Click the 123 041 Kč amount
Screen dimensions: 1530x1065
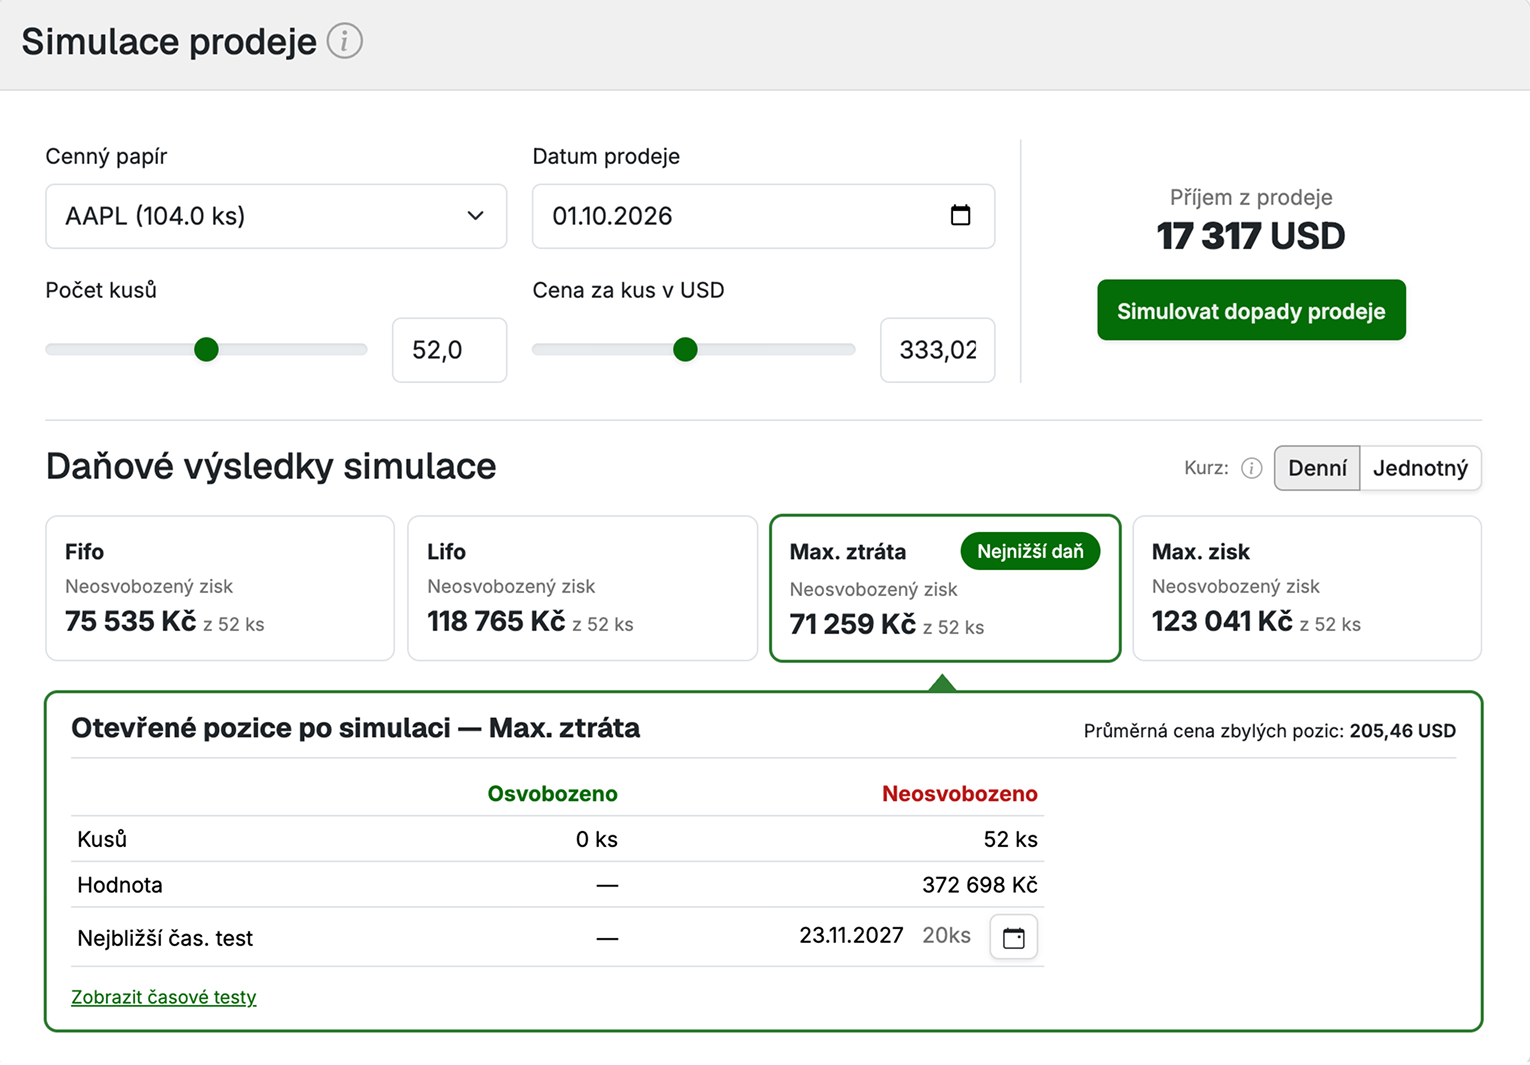click(x=1222, y=621)
